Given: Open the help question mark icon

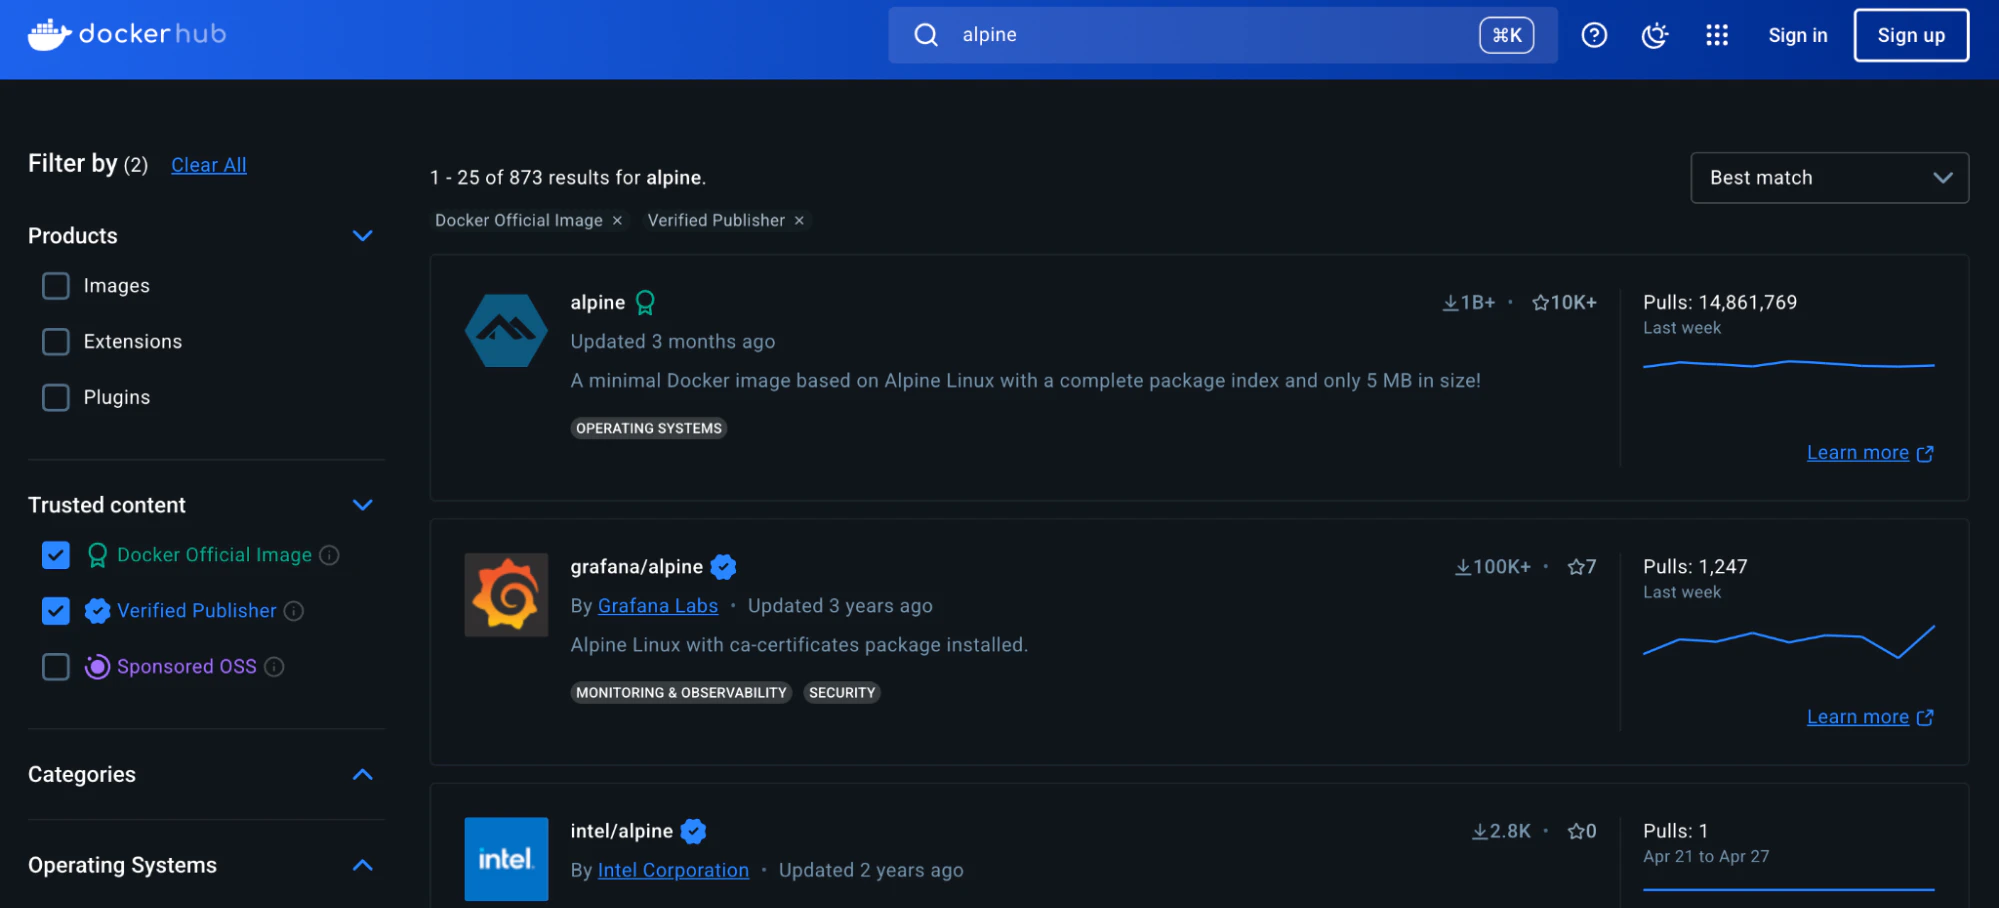Looking at the screenshot, I should 1594,35.
